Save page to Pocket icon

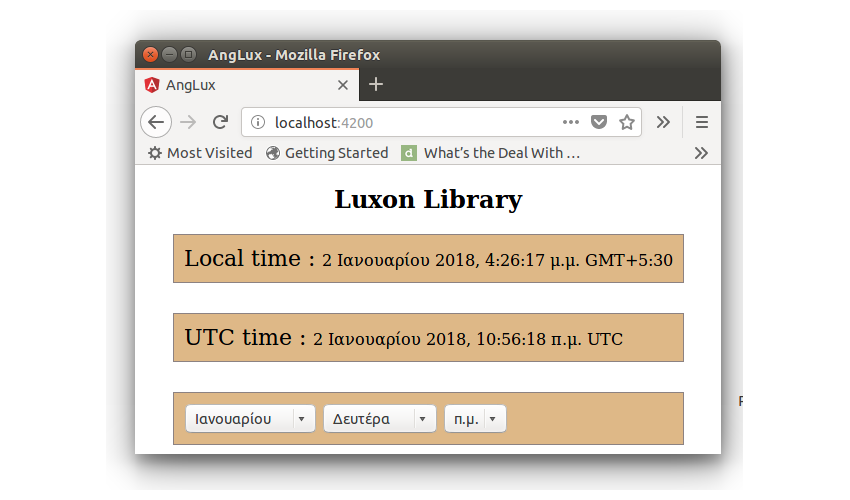[598, 122]
